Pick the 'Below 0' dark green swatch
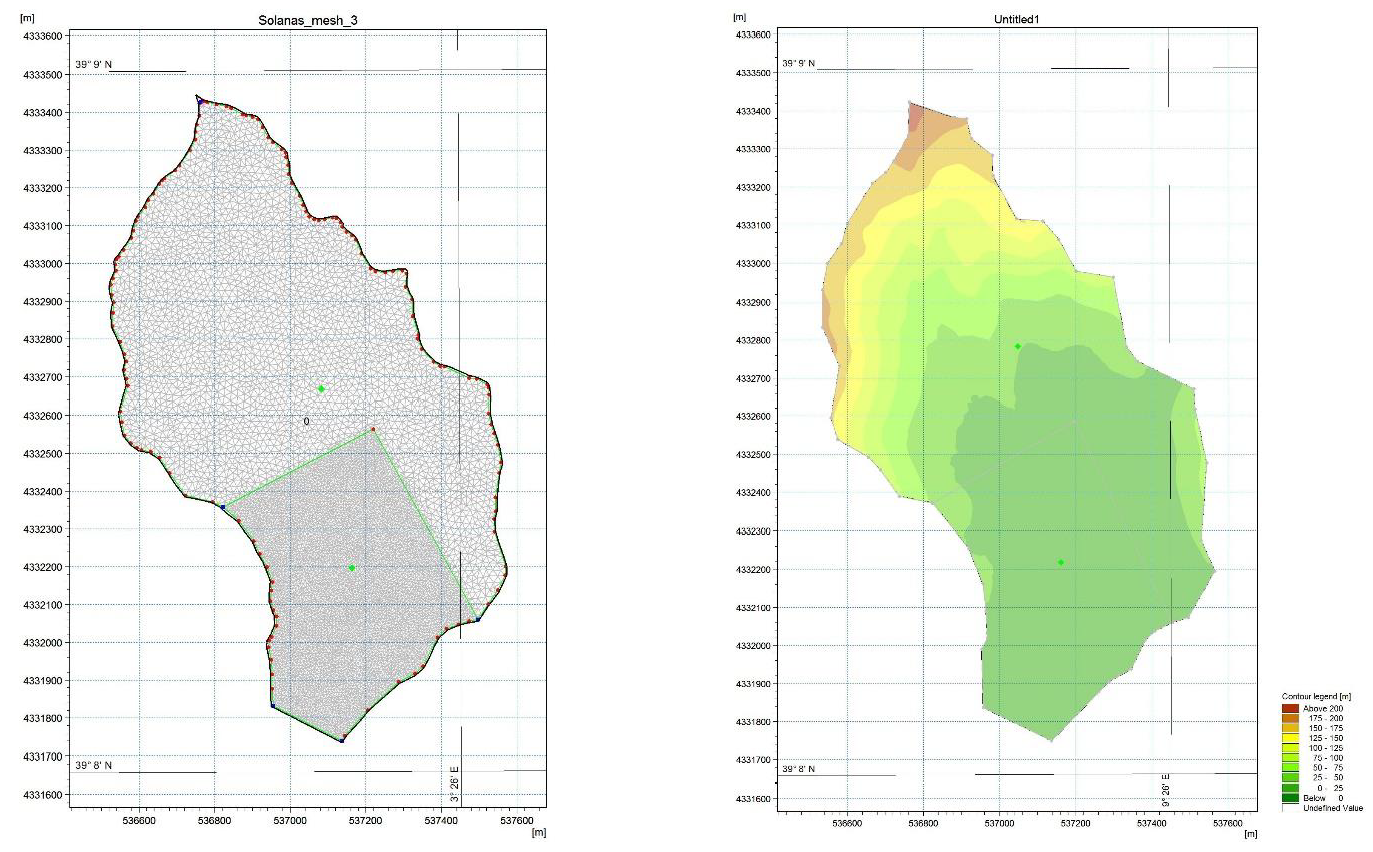 click(1291, 798)
